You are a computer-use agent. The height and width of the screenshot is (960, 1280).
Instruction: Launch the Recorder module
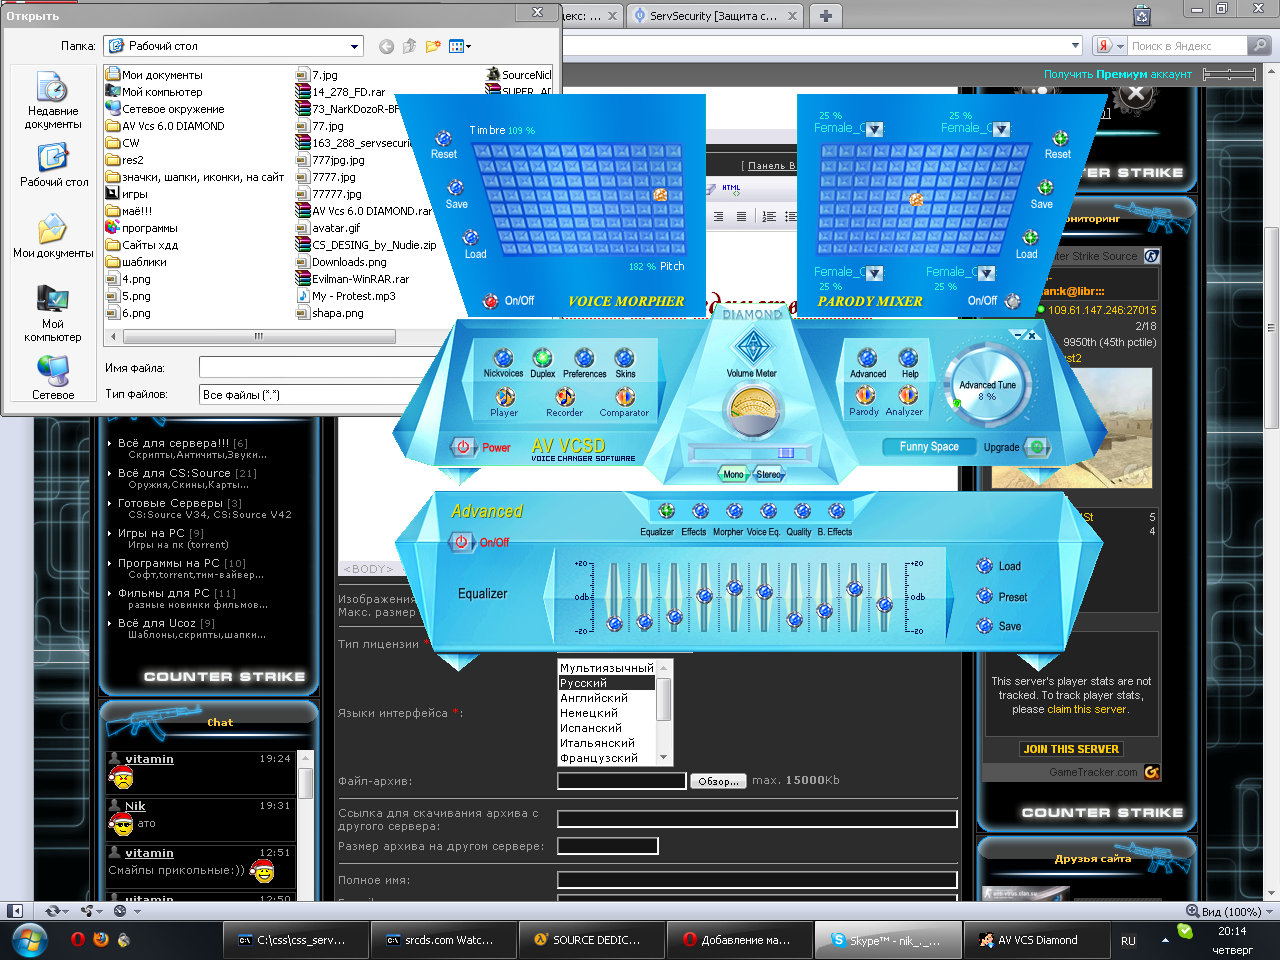564,398
